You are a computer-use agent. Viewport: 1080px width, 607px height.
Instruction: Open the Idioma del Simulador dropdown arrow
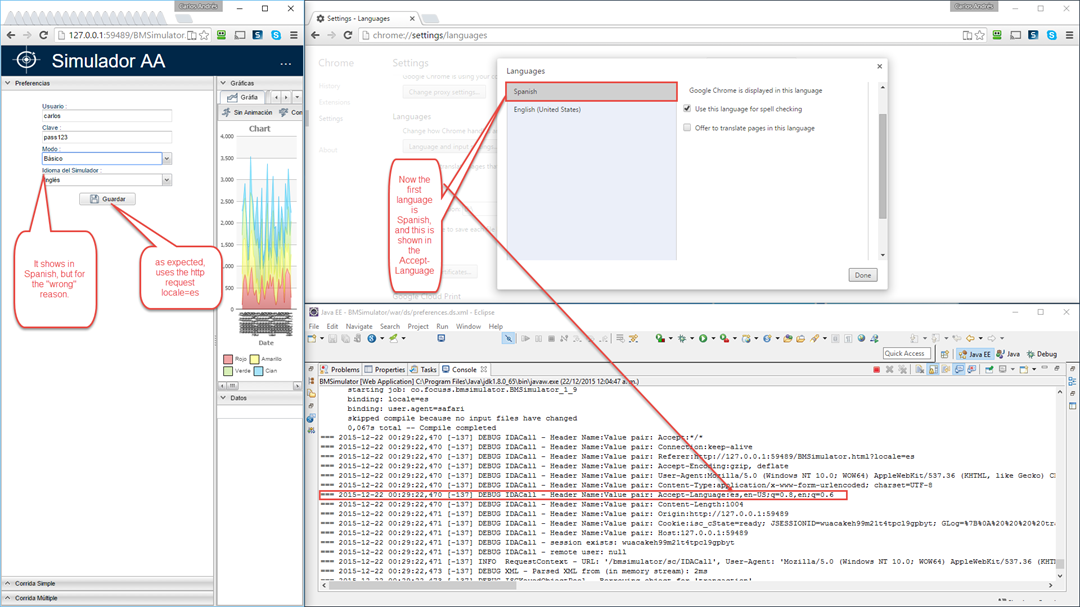167,180
